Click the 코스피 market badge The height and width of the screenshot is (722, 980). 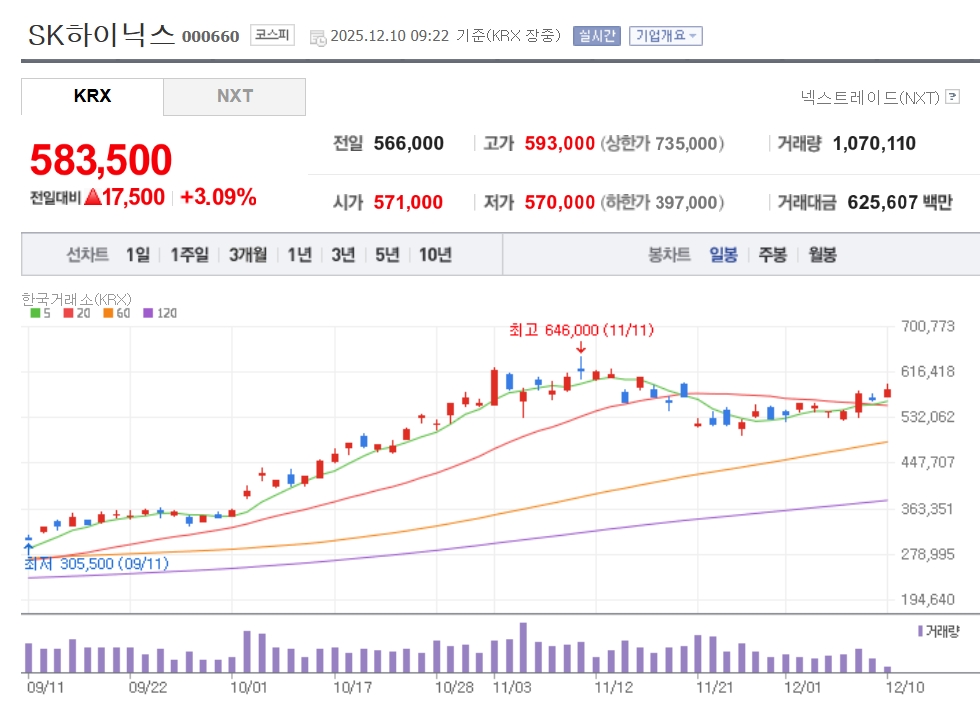point(272,36)
